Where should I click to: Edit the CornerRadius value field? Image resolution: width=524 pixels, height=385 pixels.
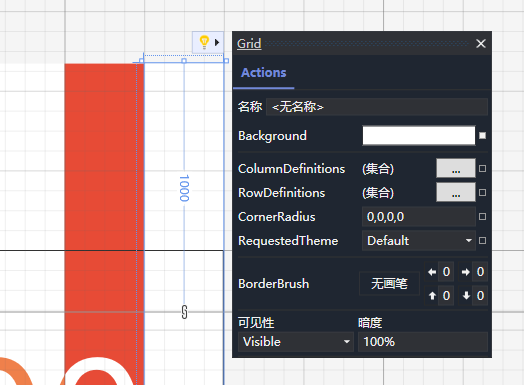419,217
